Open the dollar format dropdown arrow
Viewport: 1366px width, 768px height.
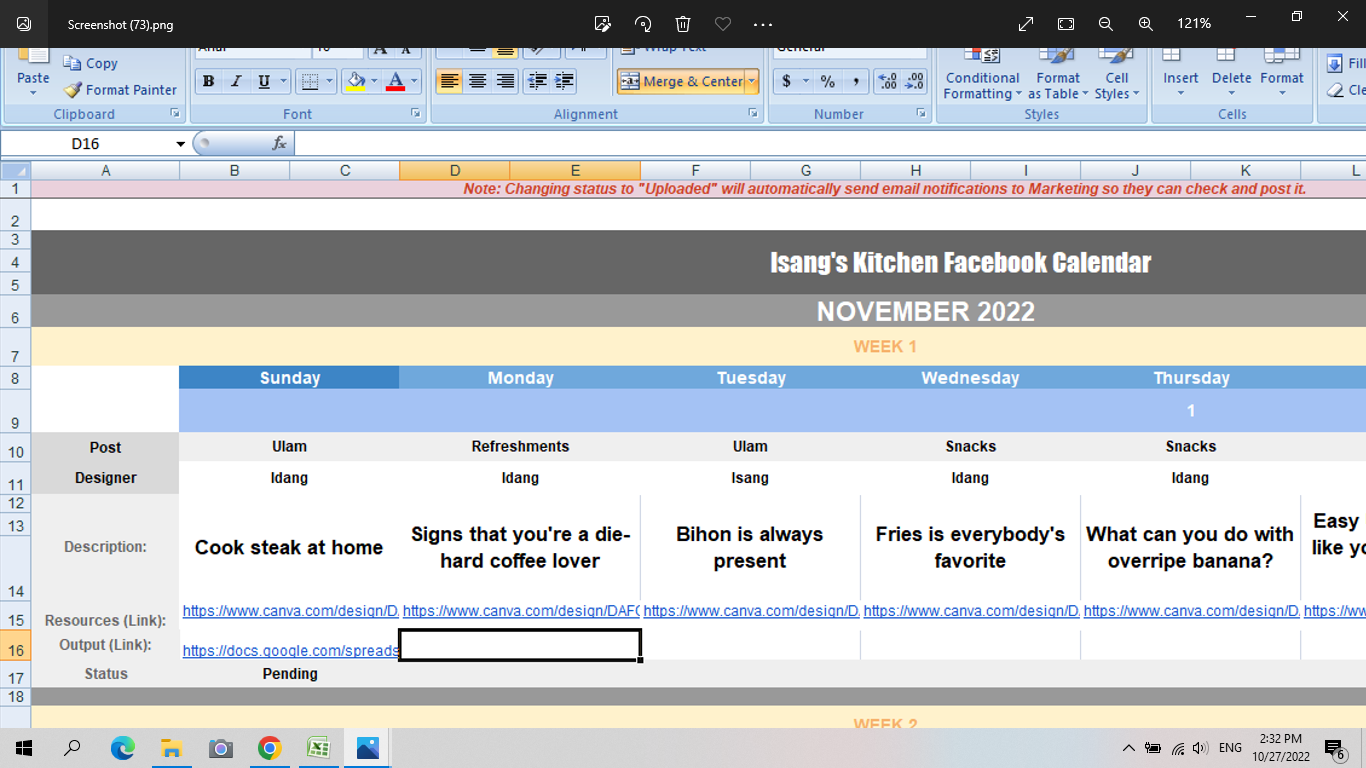tap(805, 82)
